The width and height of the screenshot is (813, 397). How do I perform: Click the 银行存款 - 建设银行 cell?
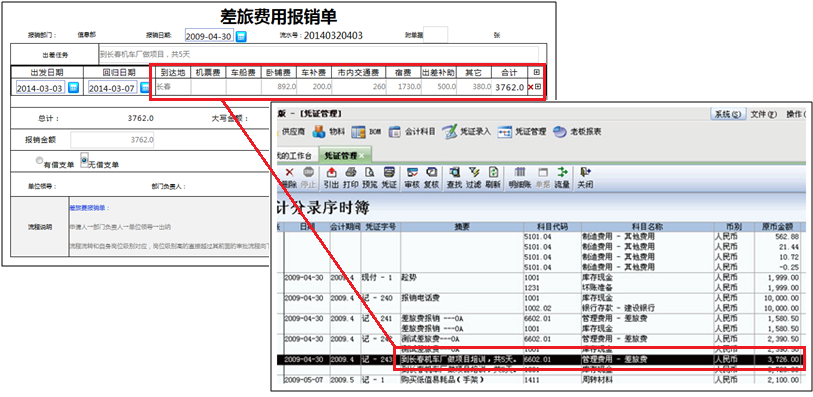(618, 308)
